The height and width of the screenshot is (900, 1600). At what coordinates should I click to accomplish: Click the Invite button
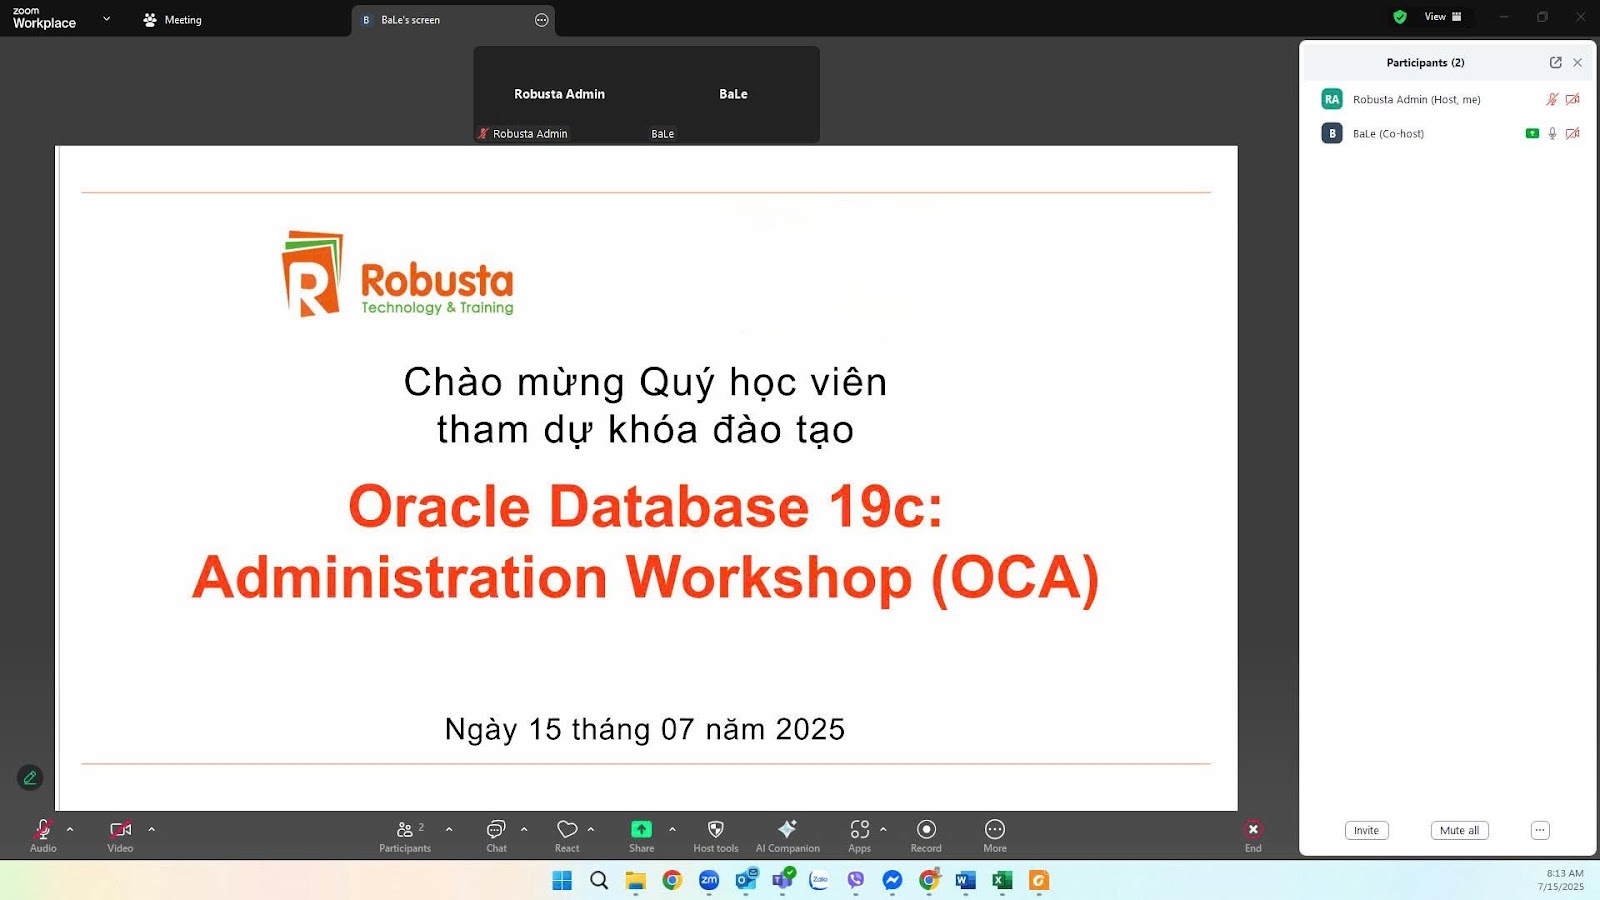click(1366, 830)
